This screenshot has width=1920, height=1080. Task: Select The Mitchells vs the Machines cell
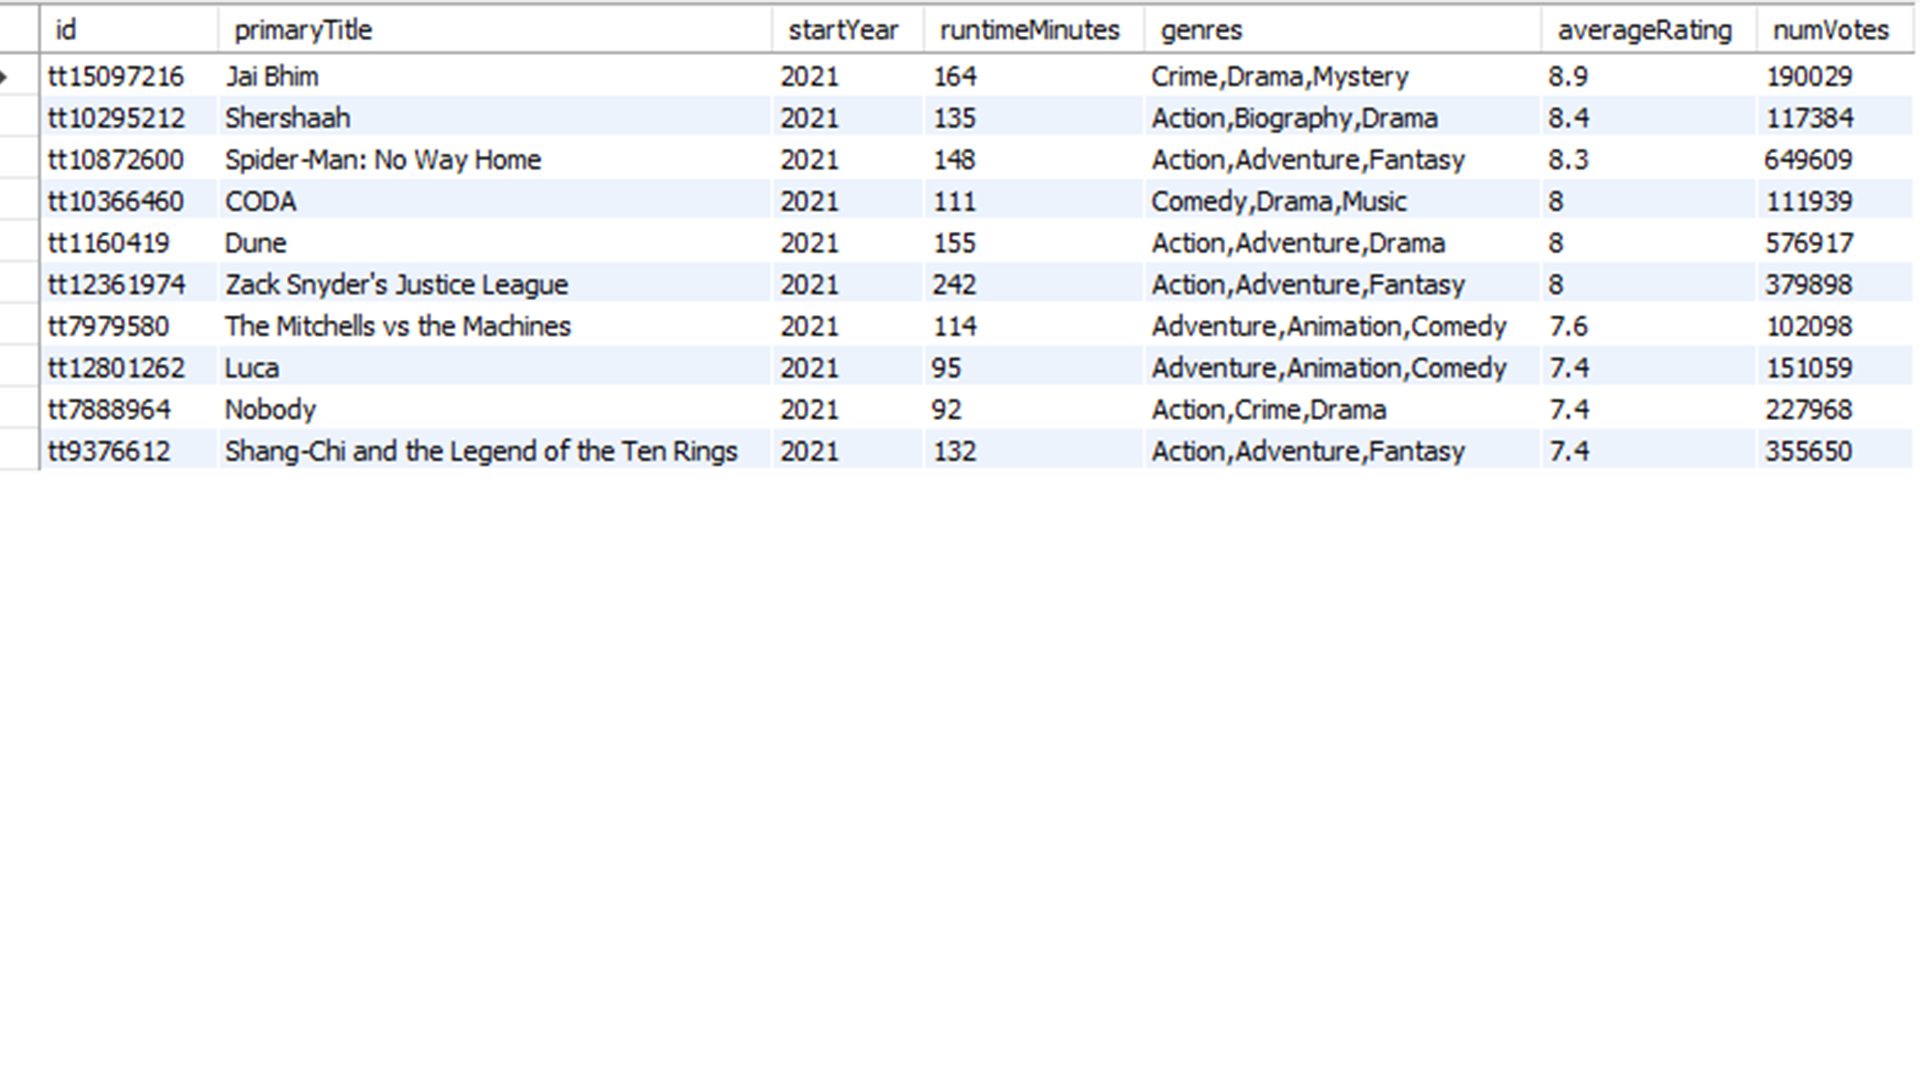point(398,326)
